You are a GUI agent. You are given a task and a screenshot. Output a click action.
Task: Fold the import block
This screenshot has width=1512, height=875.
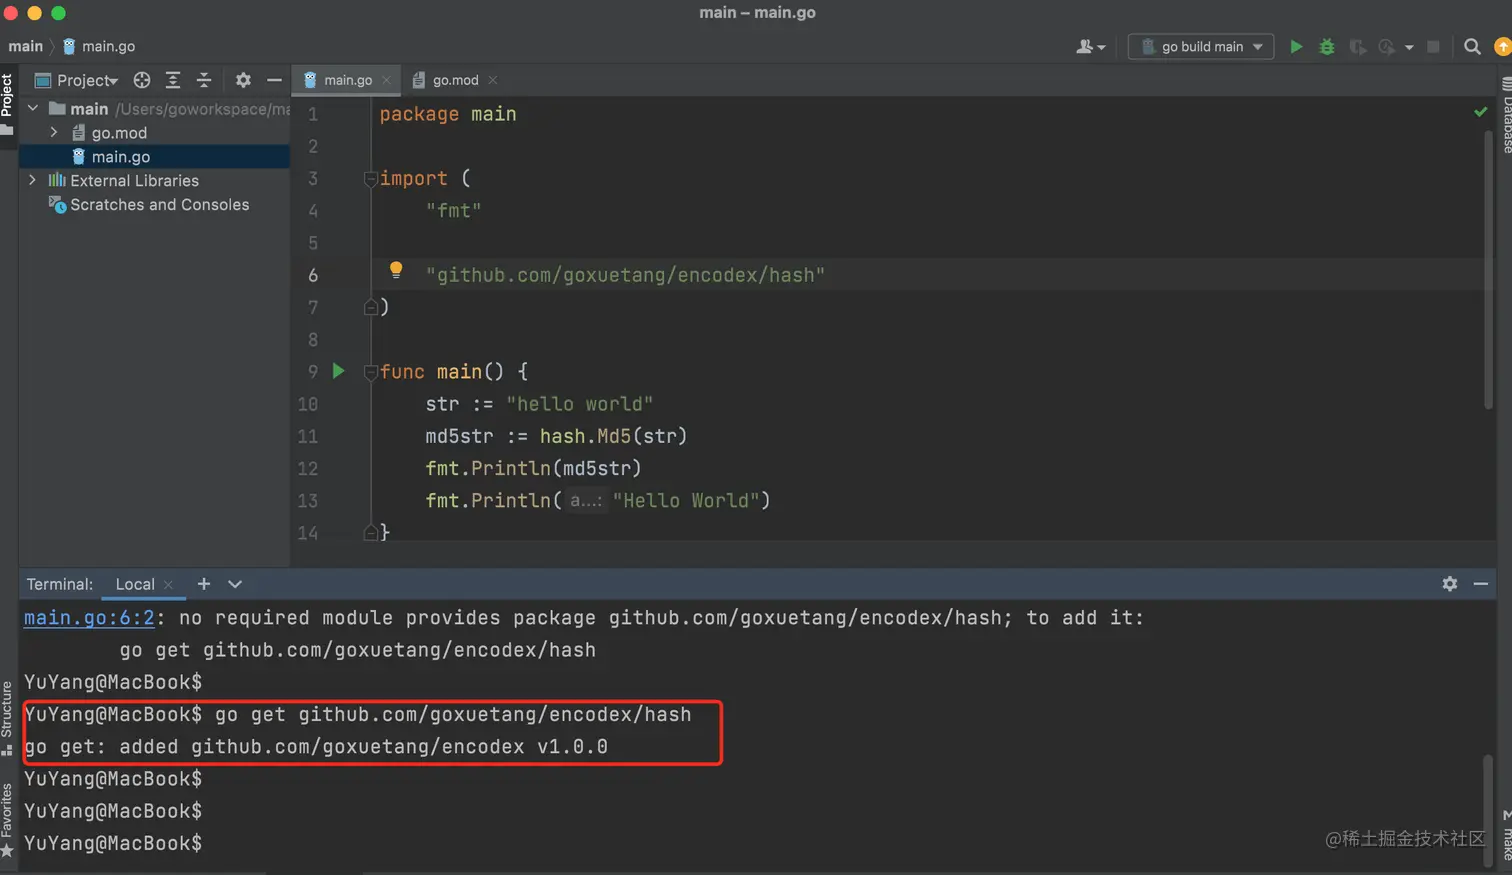[x=370, y=179]
